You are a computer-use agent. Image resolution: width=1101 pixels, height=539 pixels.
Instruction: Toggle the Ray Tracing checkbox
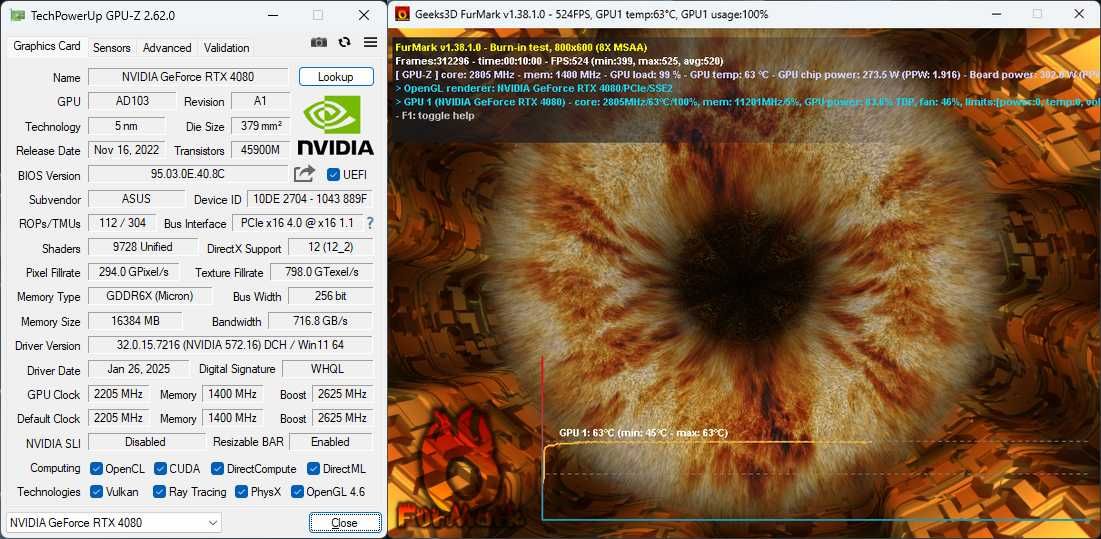(x=159, y=491)
